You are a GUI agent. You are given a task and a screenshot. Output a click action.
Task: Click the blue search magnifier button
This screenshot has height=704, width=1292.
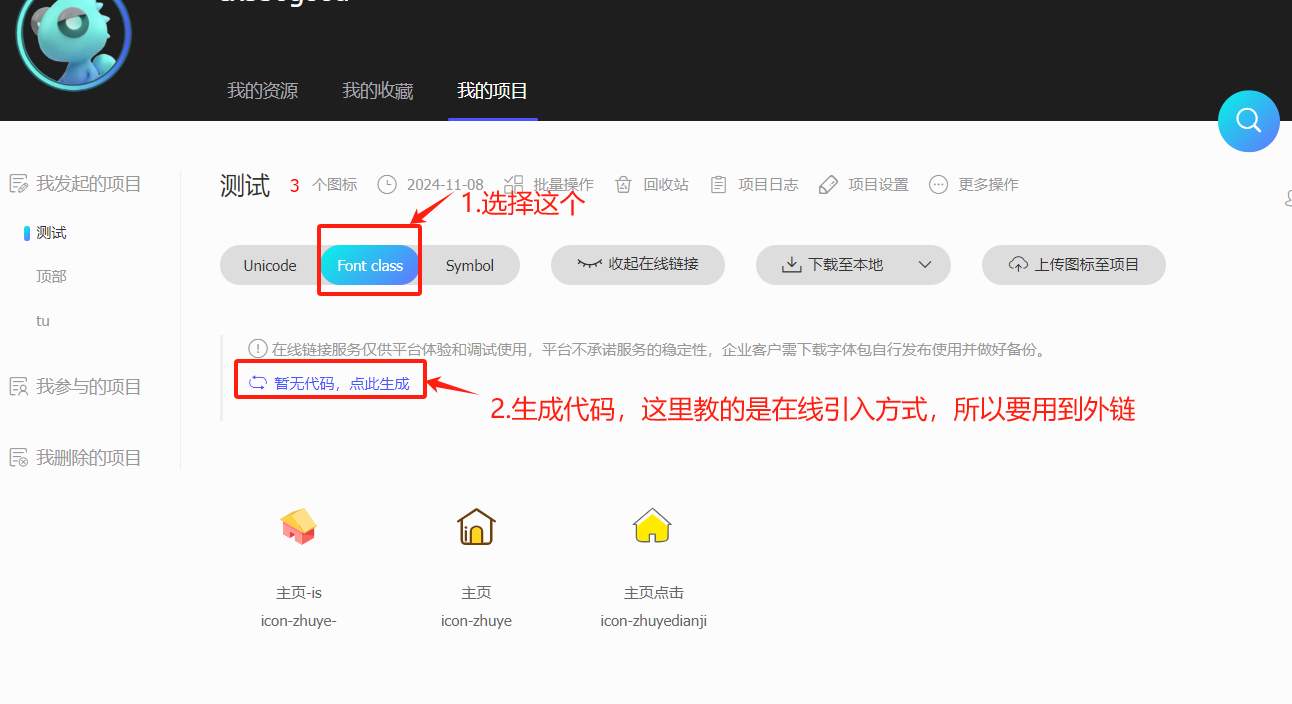pos(1248,121)
